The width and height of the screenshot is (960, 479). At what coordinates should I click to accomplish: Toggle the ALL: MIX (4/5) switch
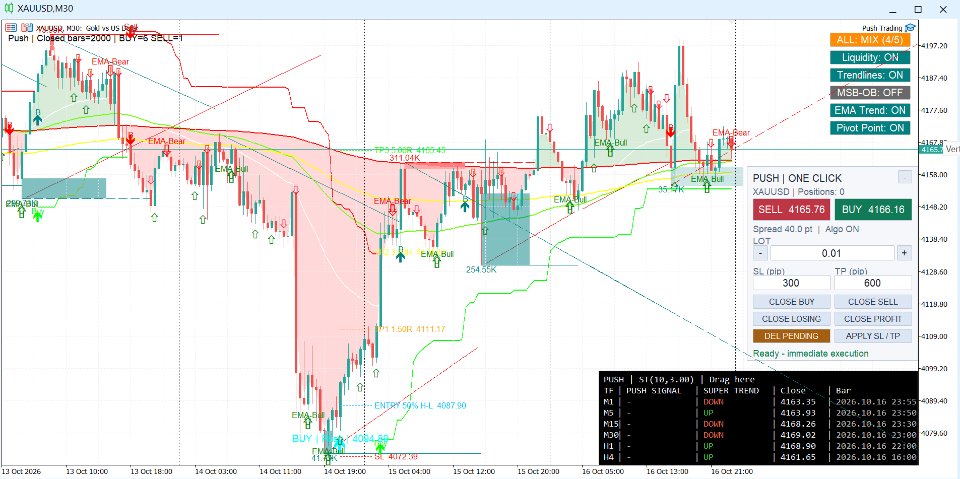pyautogui.click(x=870, y=40)
